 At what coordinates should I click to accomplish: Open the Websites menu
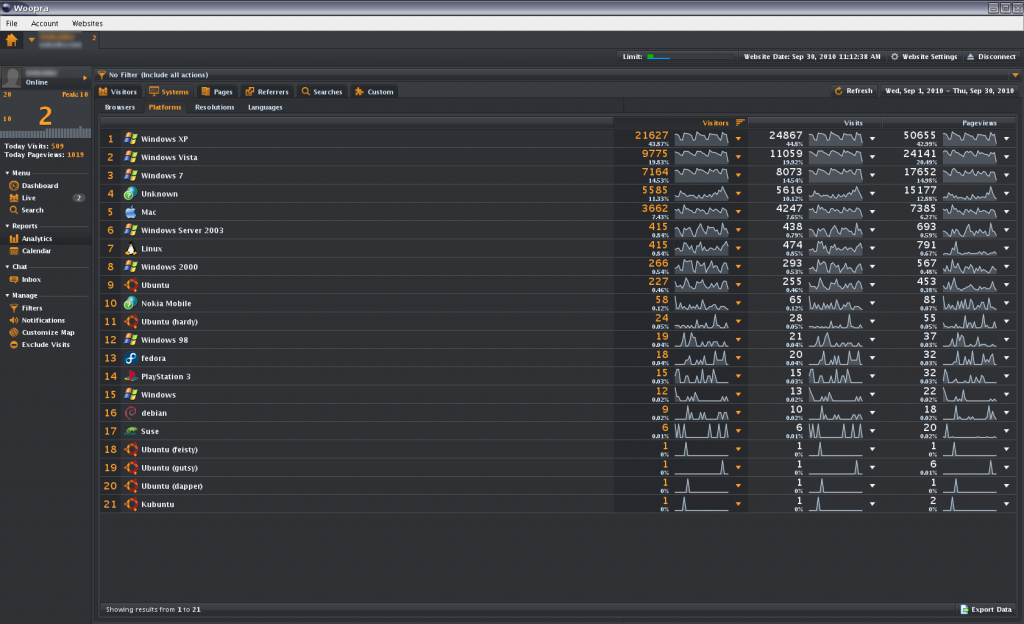pos(88,23)
